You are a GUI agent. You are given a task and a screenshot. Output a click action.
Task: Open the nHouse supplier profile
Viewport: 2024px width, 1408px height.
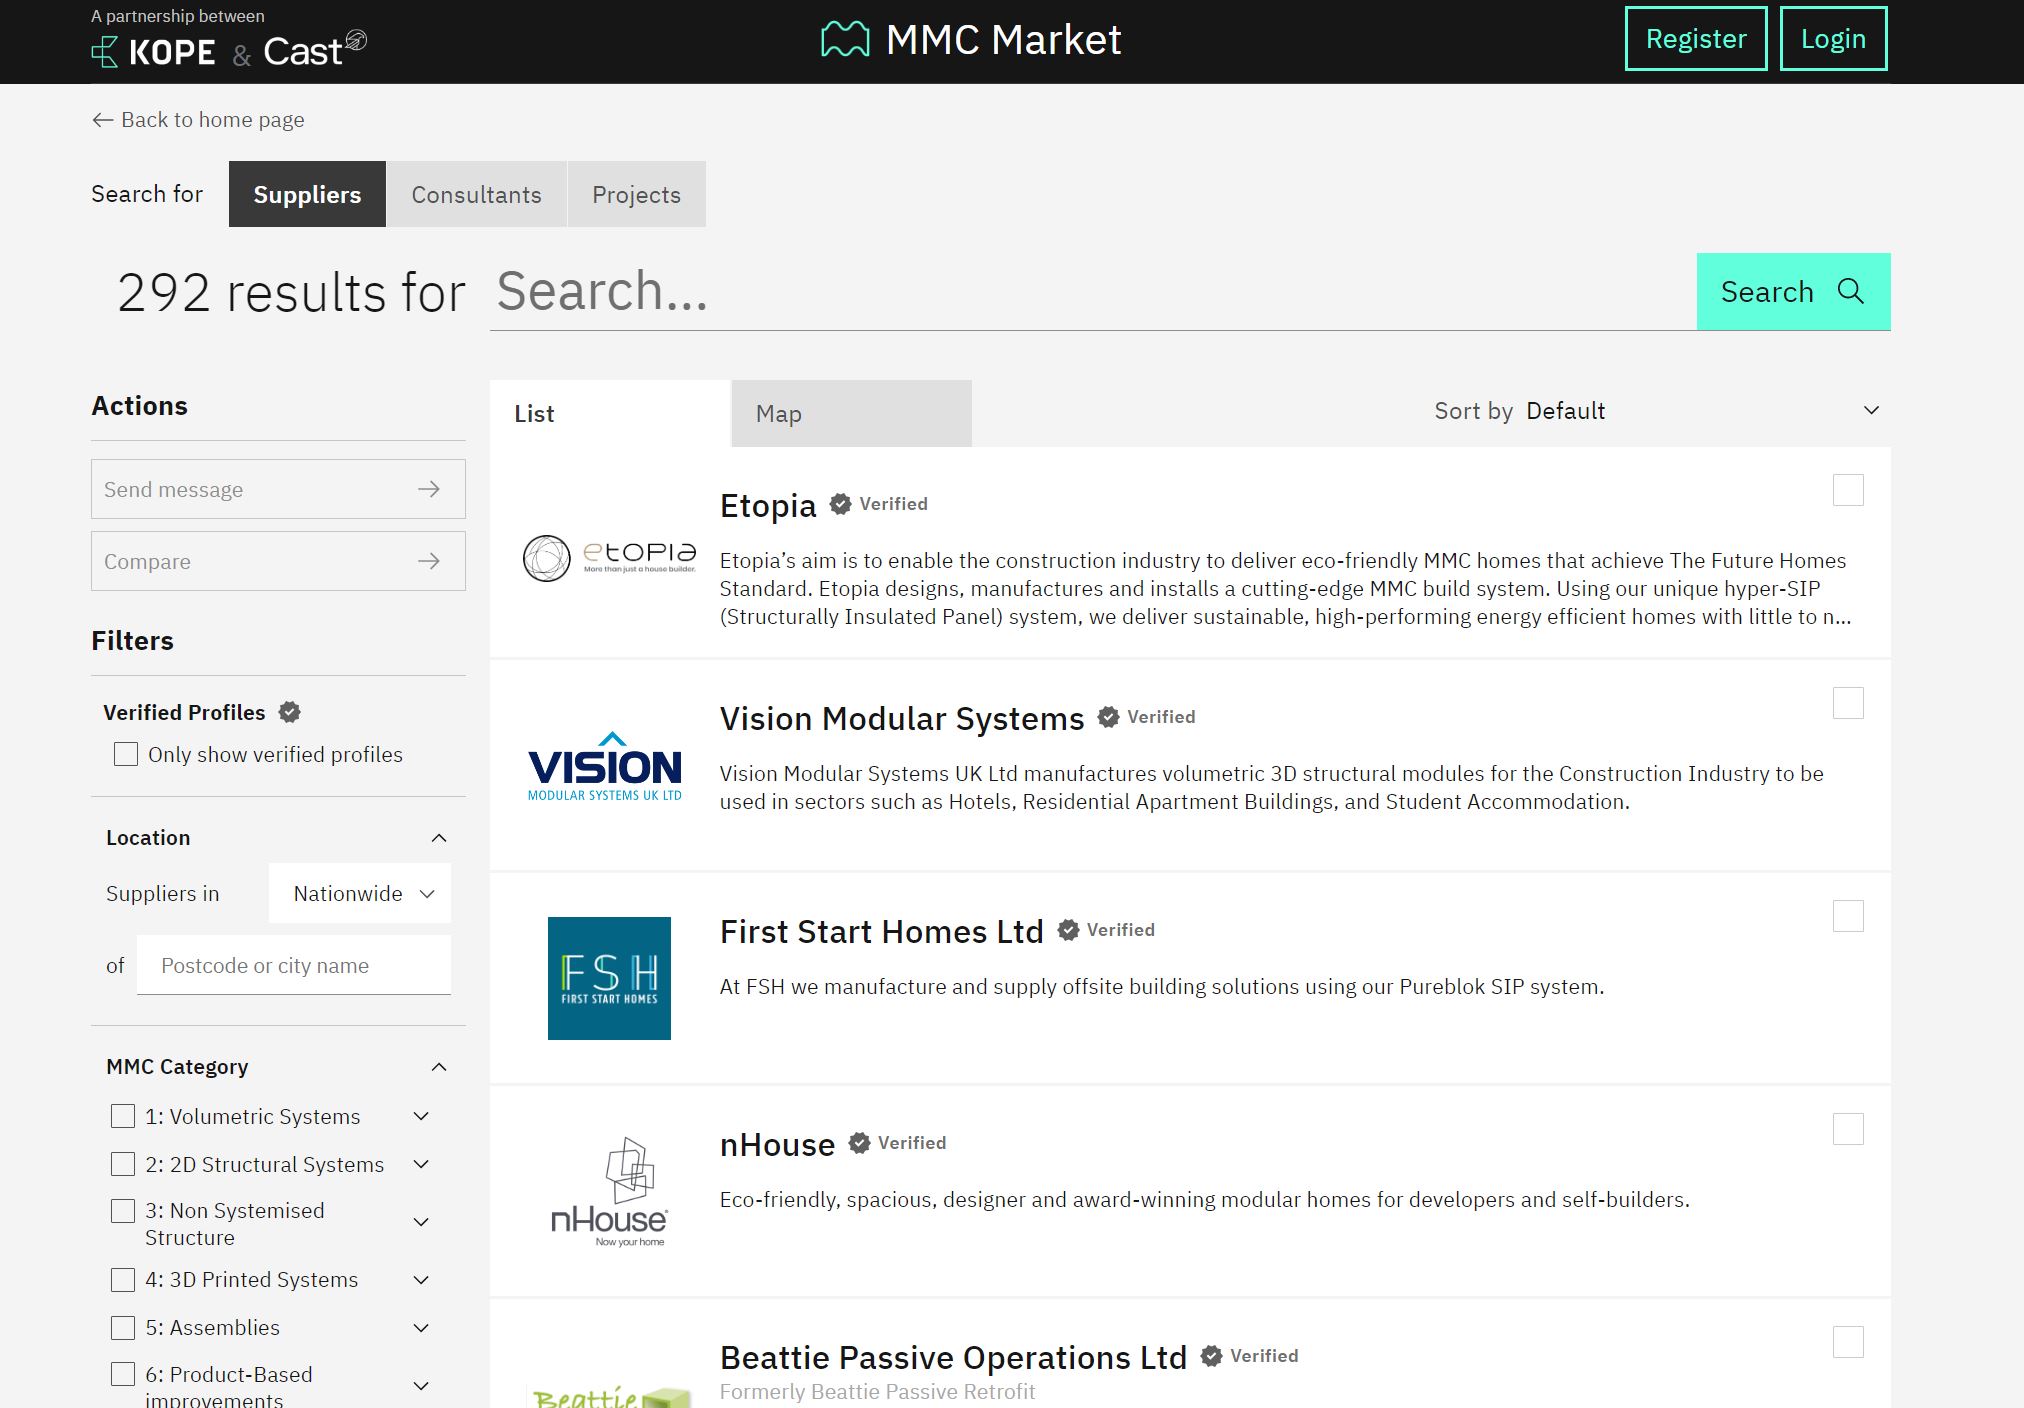(x=777, y=1144)
